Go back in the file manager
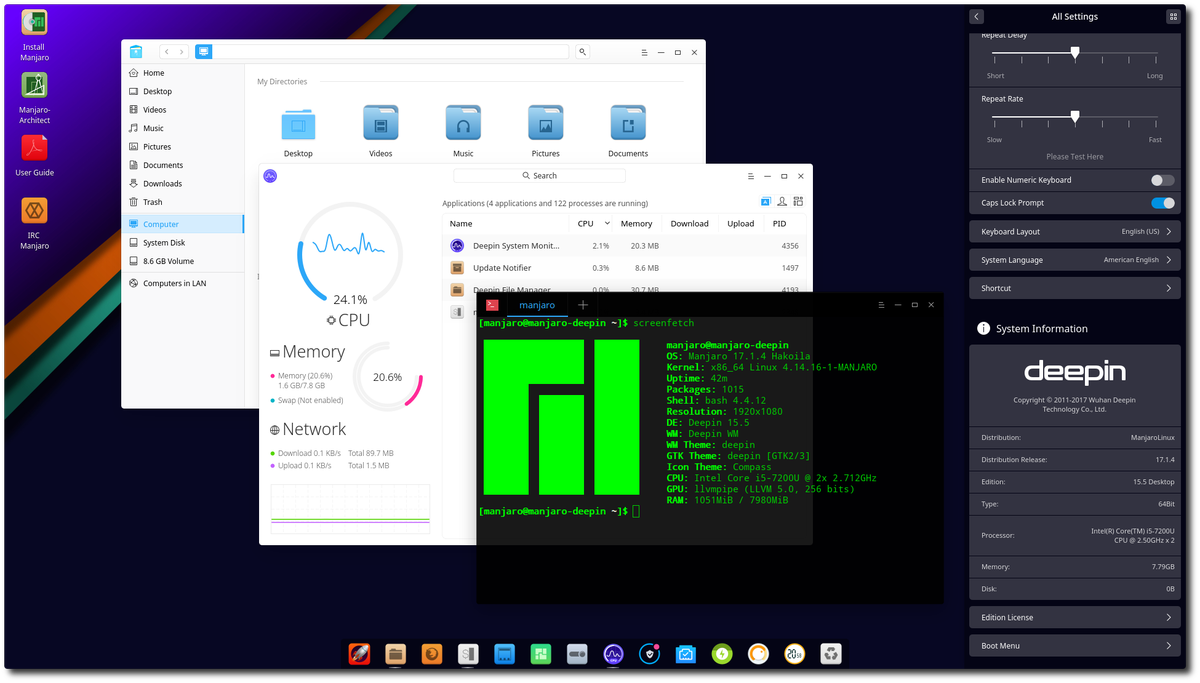The height and width of the screenshot is (683, 1200). [x=166, y=51]
